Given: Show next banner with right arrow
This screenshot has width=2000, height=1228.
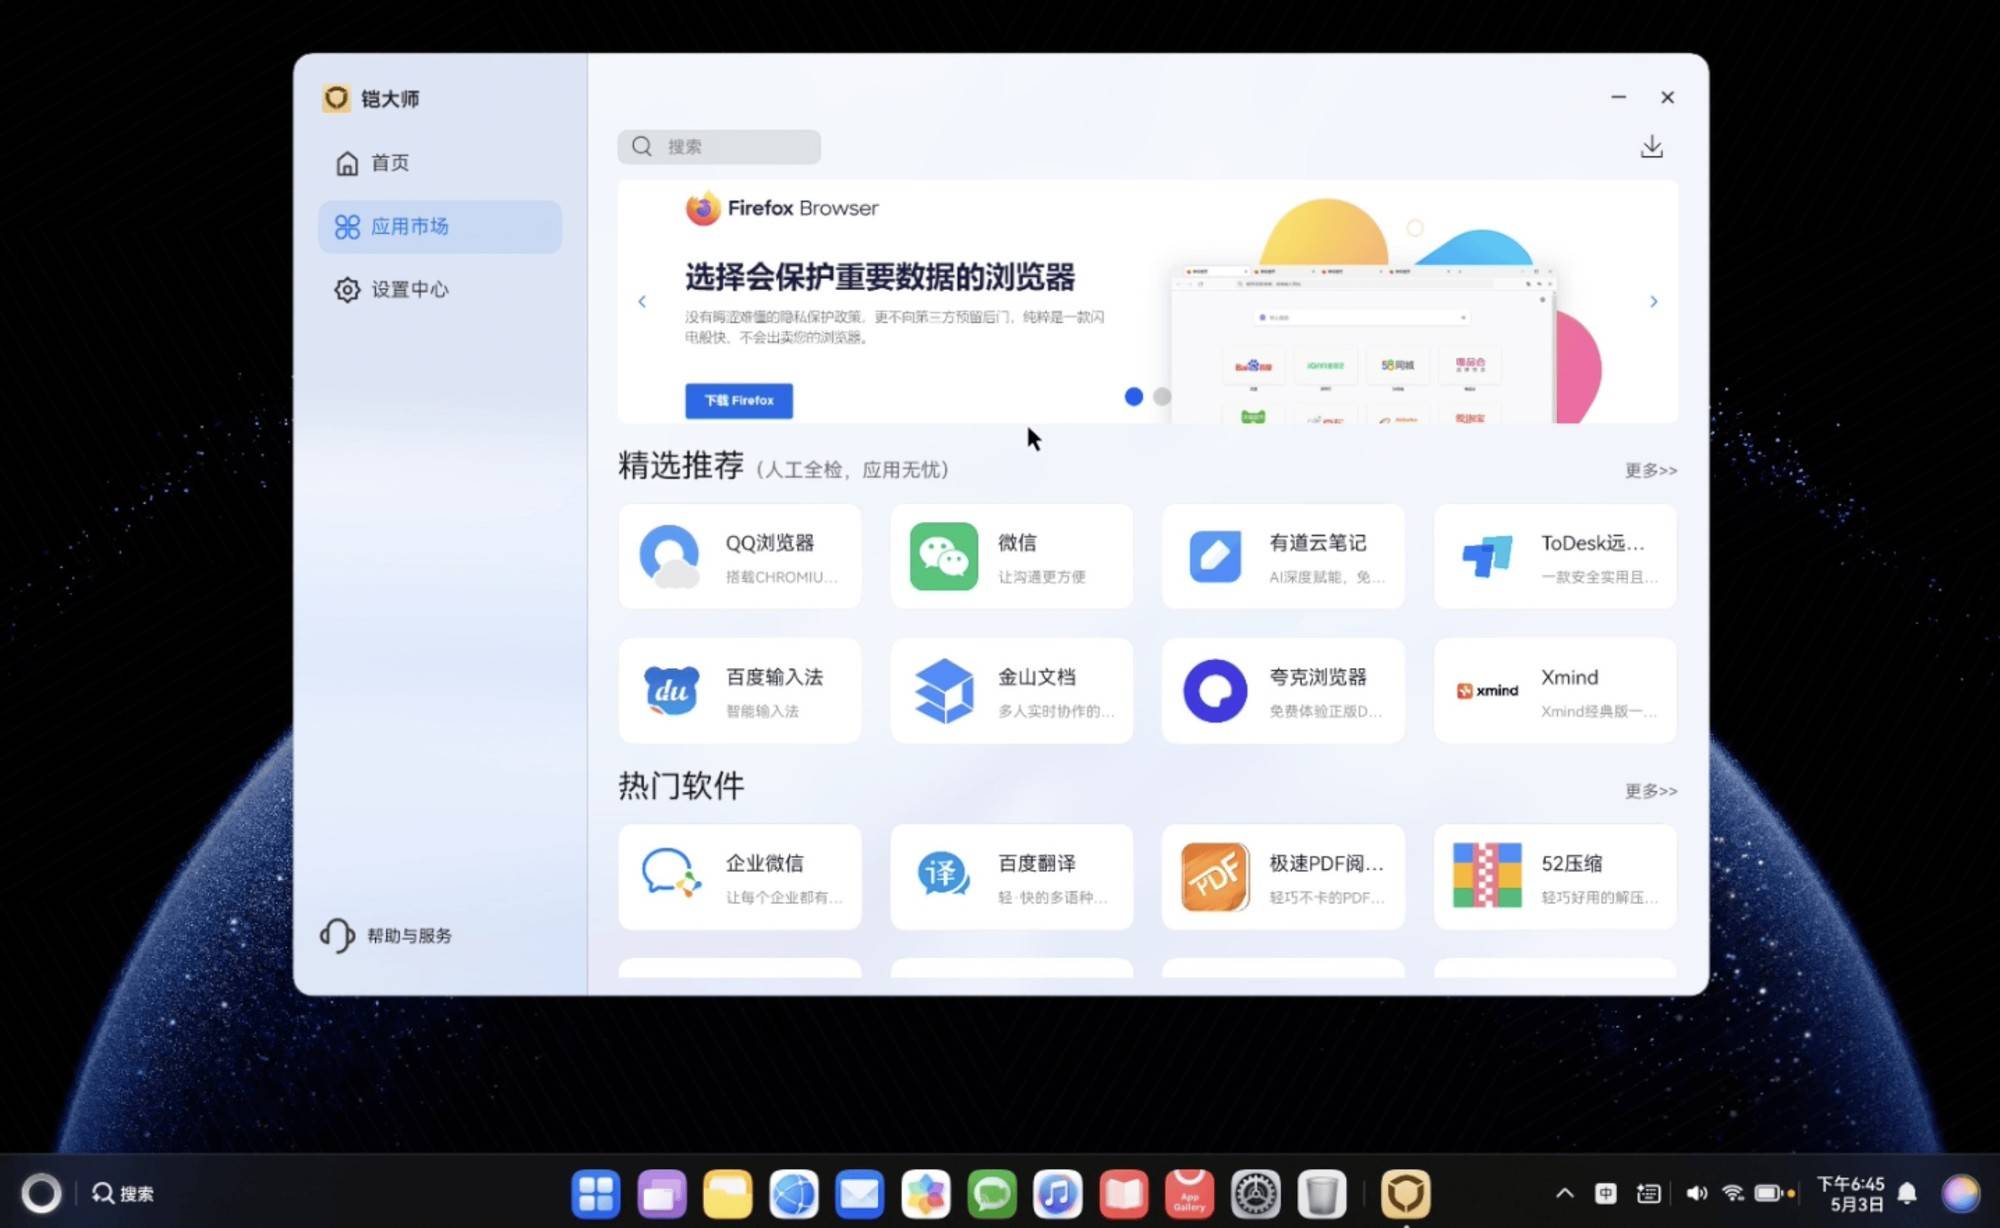Looking at the screenshot, I should pyautogui.click(x=1654, y=301).
